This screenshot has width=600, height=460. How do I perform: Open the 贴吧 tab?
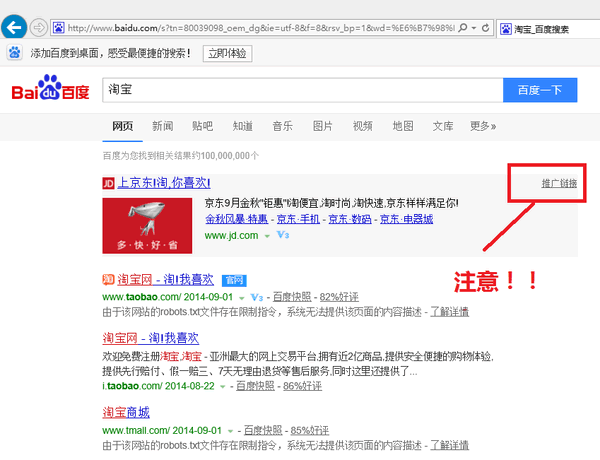pos(202,126)
